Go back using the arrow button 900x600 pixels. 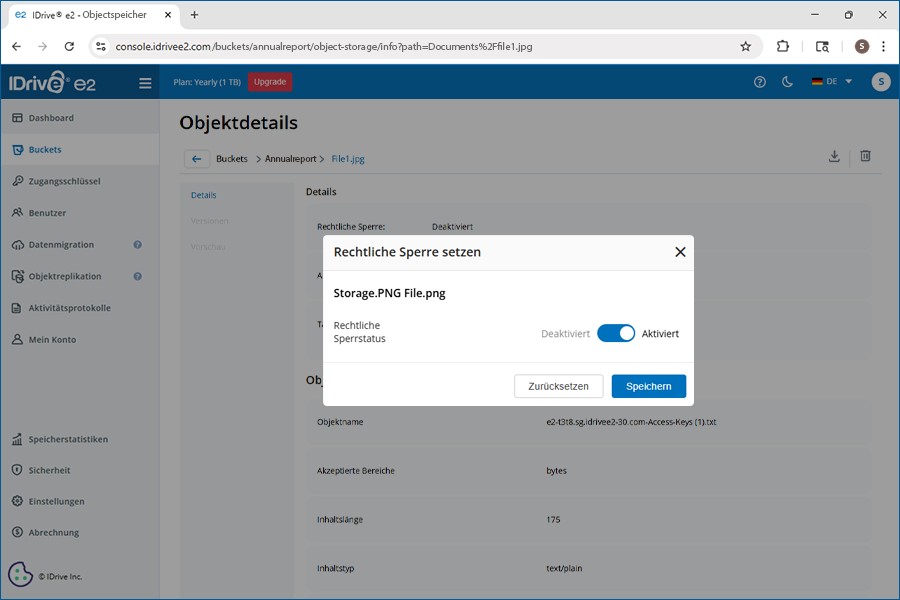(x=196, y=159)
